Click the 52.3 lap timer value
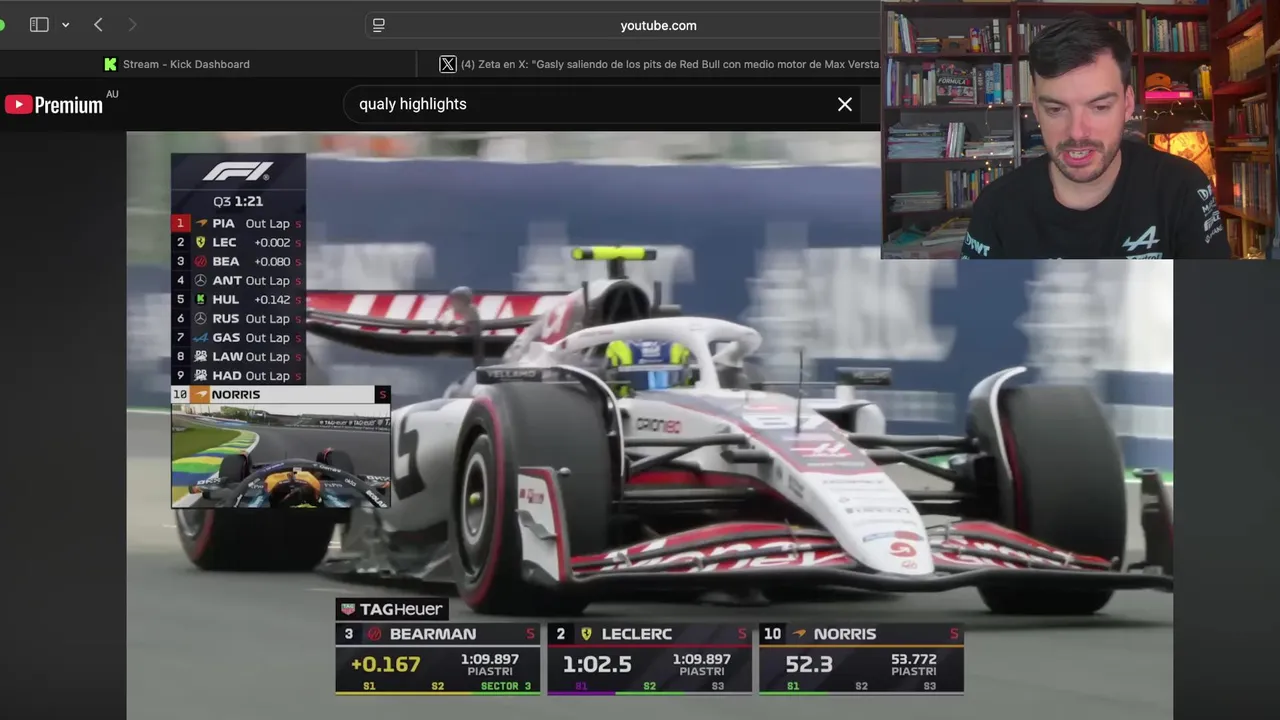This screenshot has height=720, width=1280. point(808,664)
